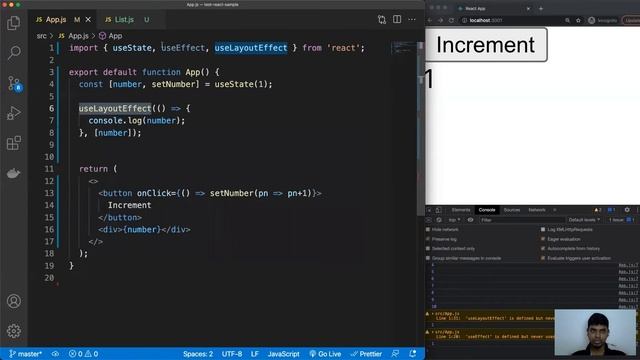
Task: Click the feedback icon in status bar
Action: coord(395,354)
